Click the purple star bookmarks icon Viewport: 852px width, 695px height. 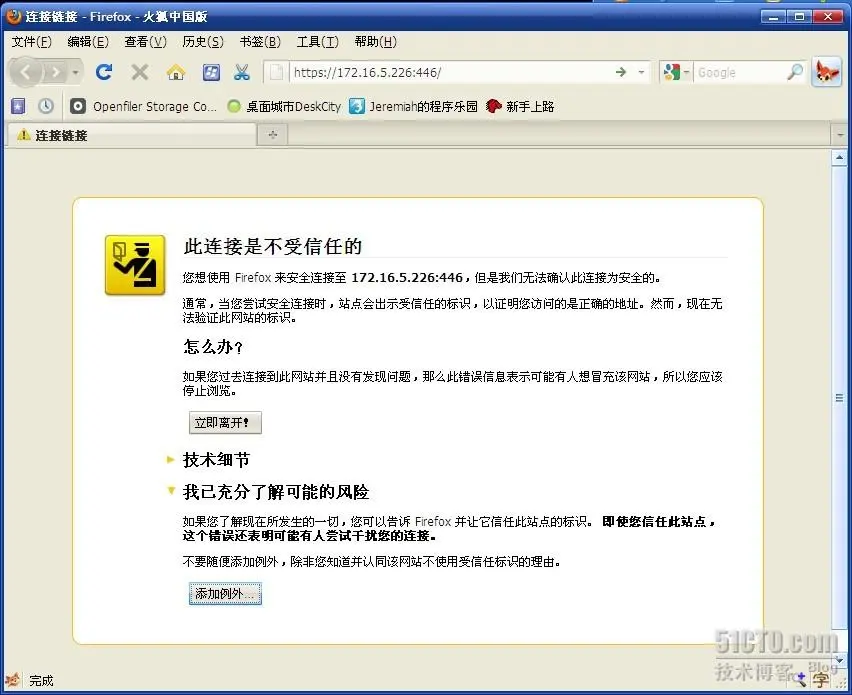coord(18,106)
